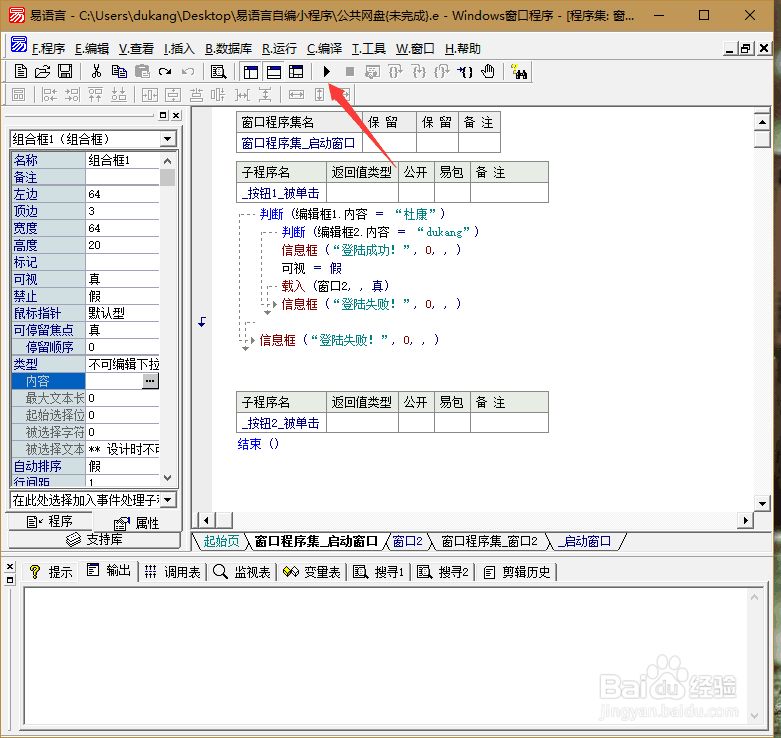Switch to the 变量表 tab
This screenshot has height=738, width=781.
click(311, 572)
